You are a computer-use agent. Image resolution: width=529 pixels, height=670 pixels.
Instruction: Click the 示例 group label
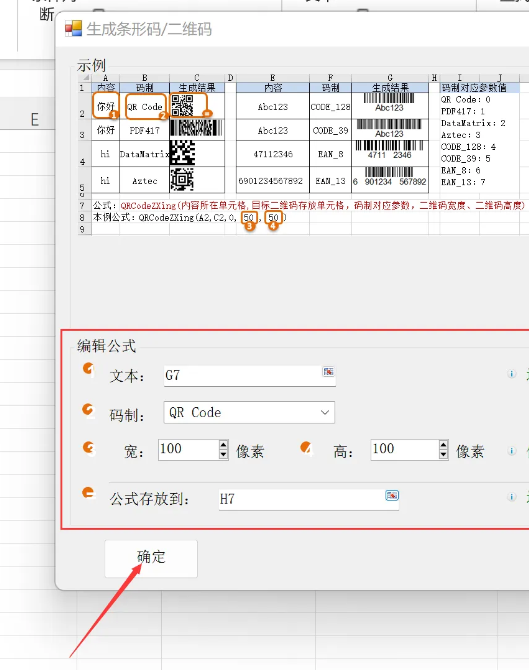tap(91, 65)
